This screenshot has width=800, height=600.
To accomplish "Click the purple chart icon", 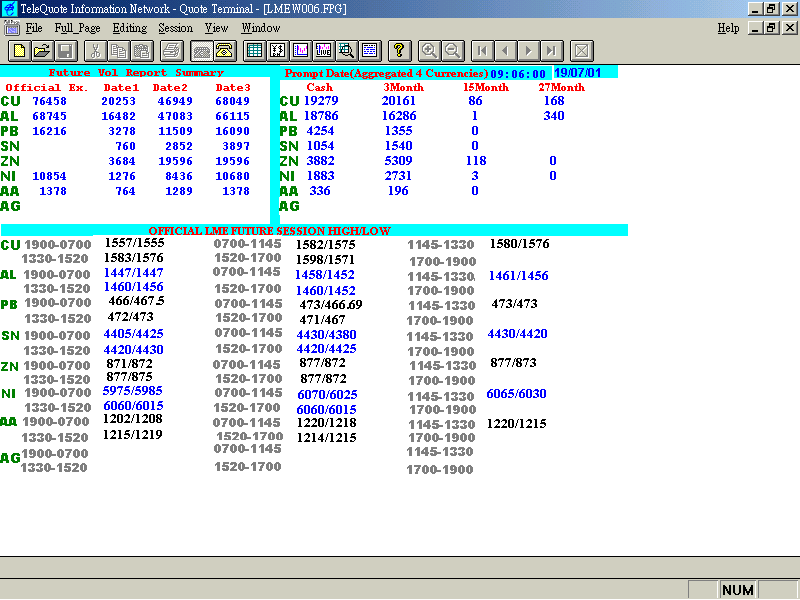I will (301, 51).
